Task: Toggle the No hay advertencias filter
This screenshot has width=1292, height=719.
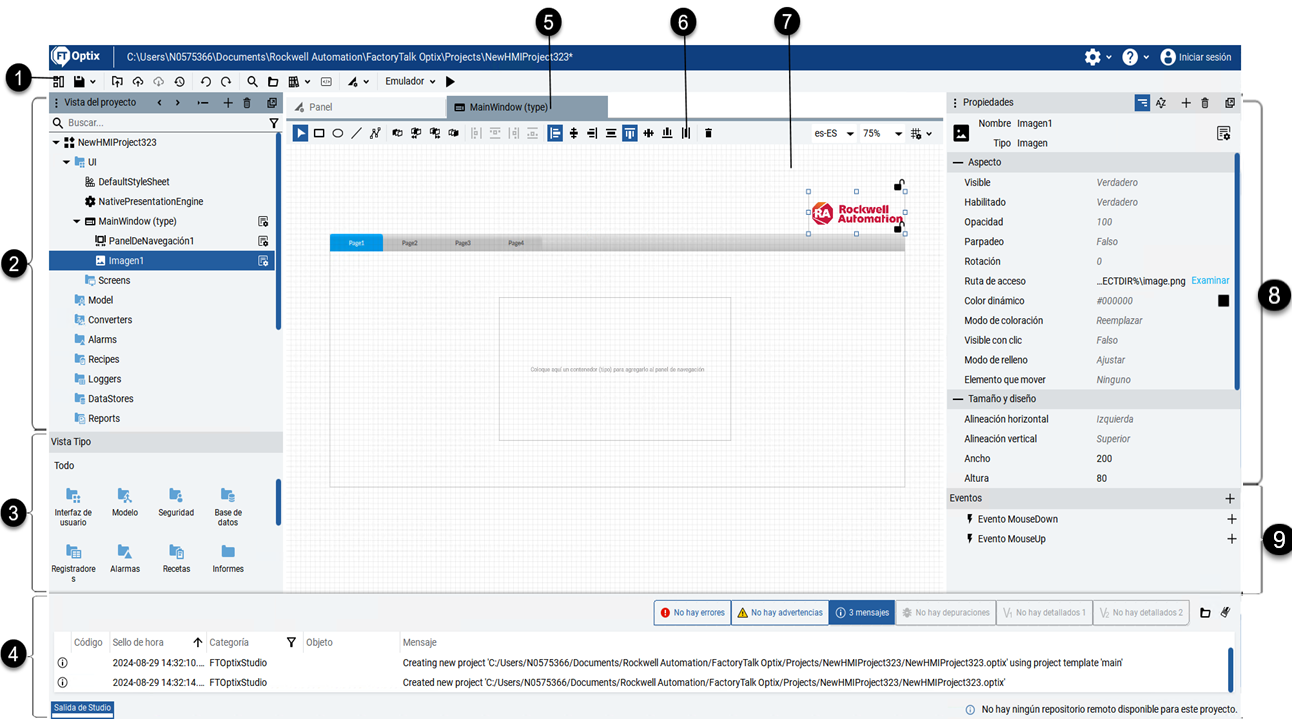Action: click(780, 613)
